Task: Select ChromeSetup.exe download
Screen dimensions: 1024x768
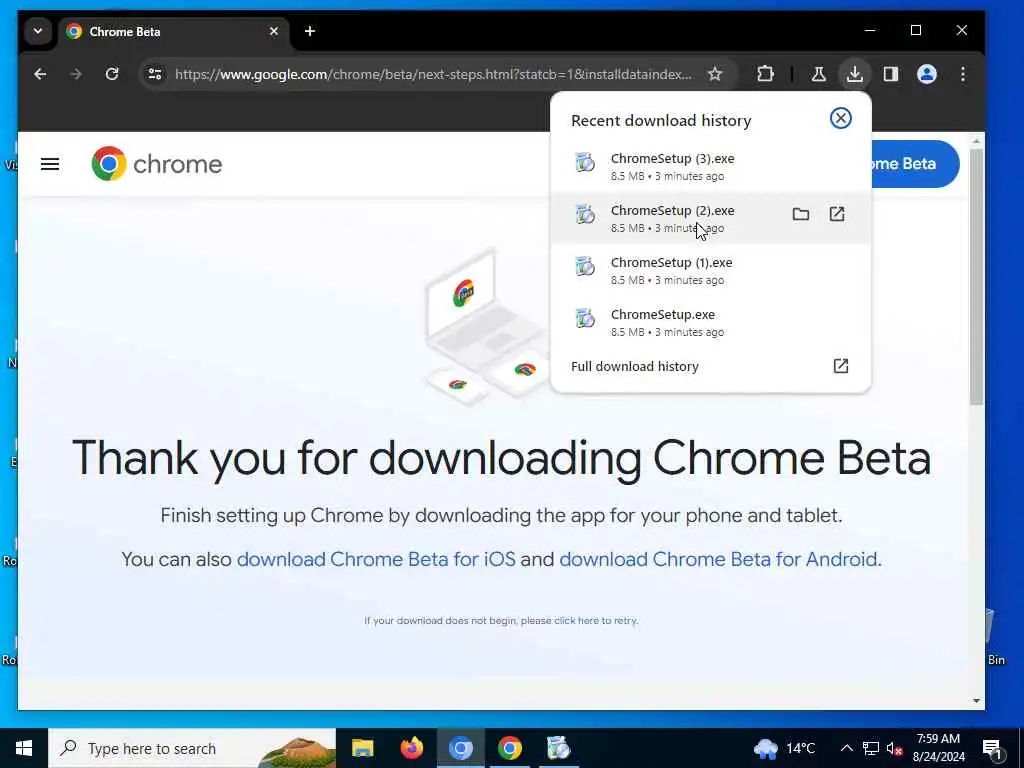Action: [711, 323]
